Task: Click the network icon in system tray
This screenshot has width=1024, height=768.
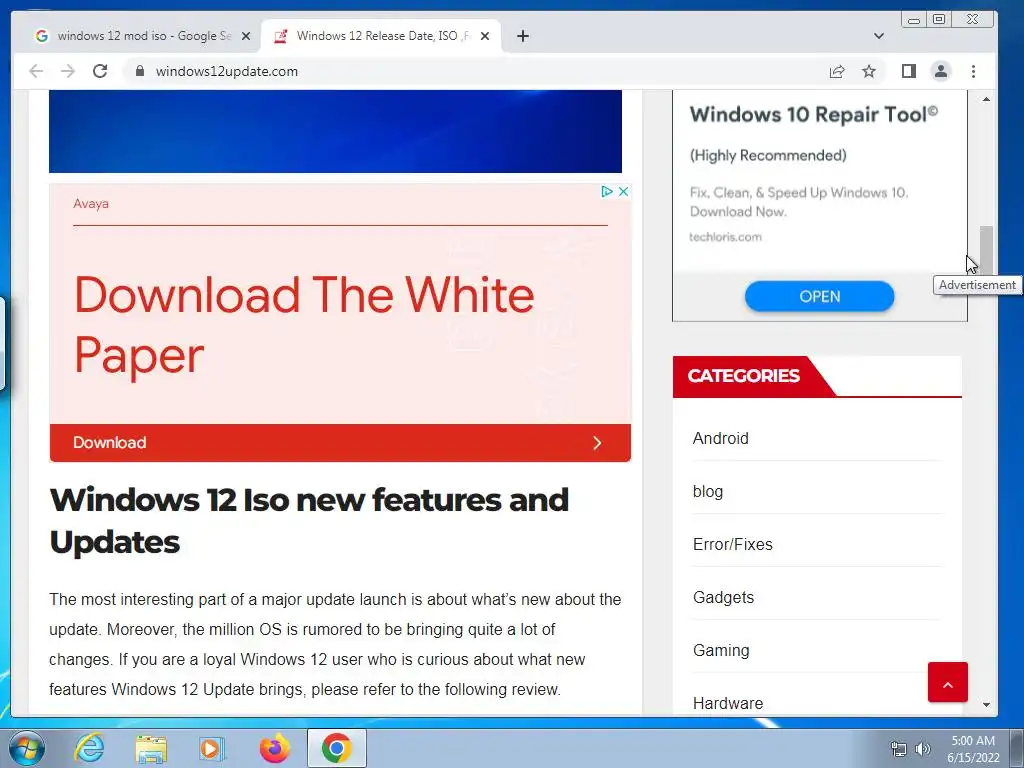Action: click(x=899, y=749)
